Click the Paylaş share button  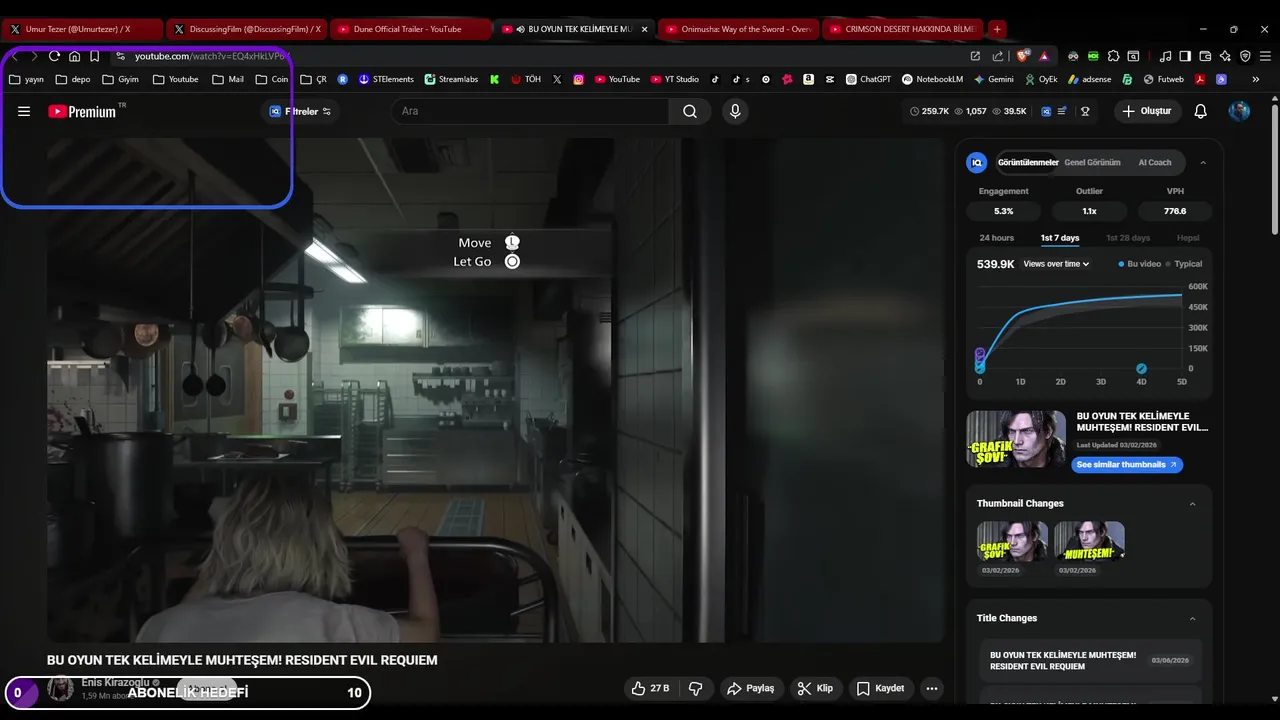click(751, 688)
